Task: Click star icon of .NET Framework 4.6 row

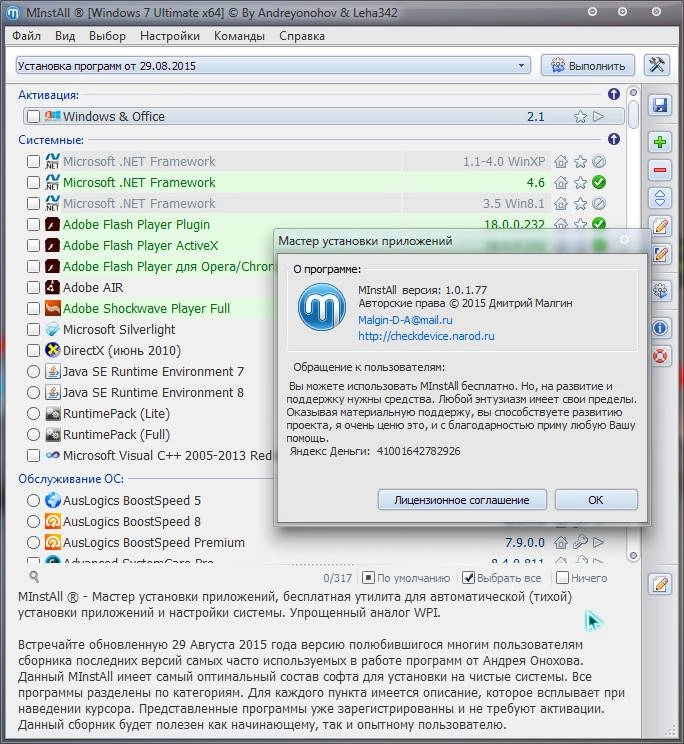Action: point(580,183)
